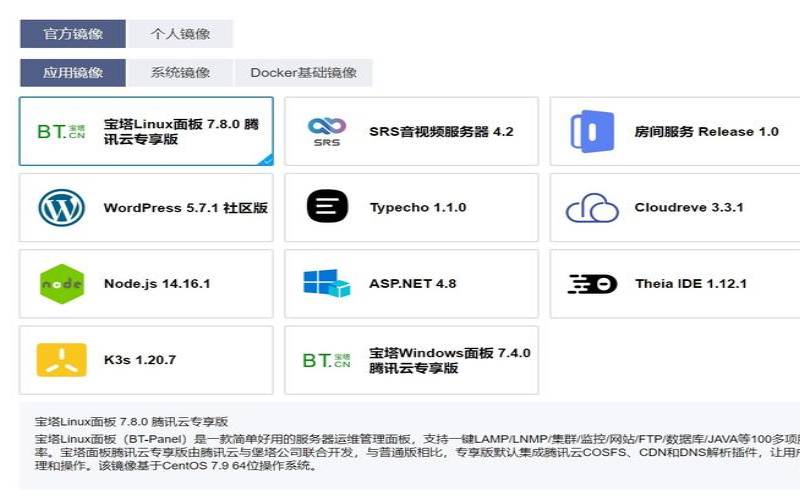
Task: Choose the ASP.NET 4.8 image
Action: [x=411, y=284]
